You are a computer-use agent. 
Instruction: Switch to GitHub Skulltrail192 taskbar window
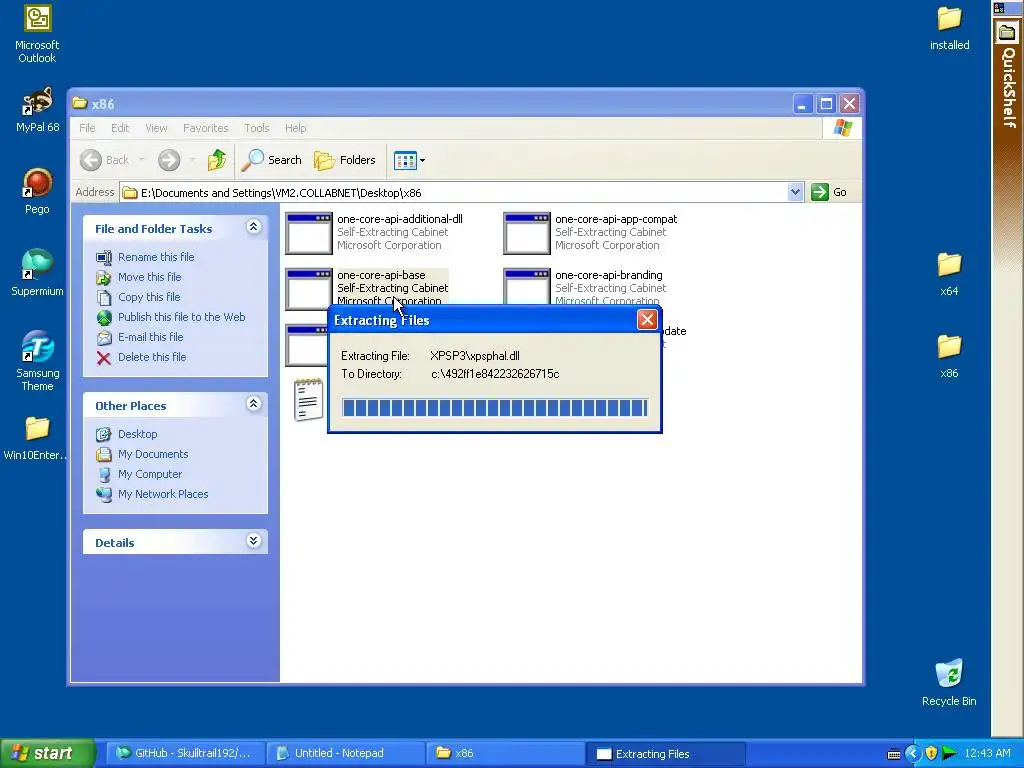185,753
